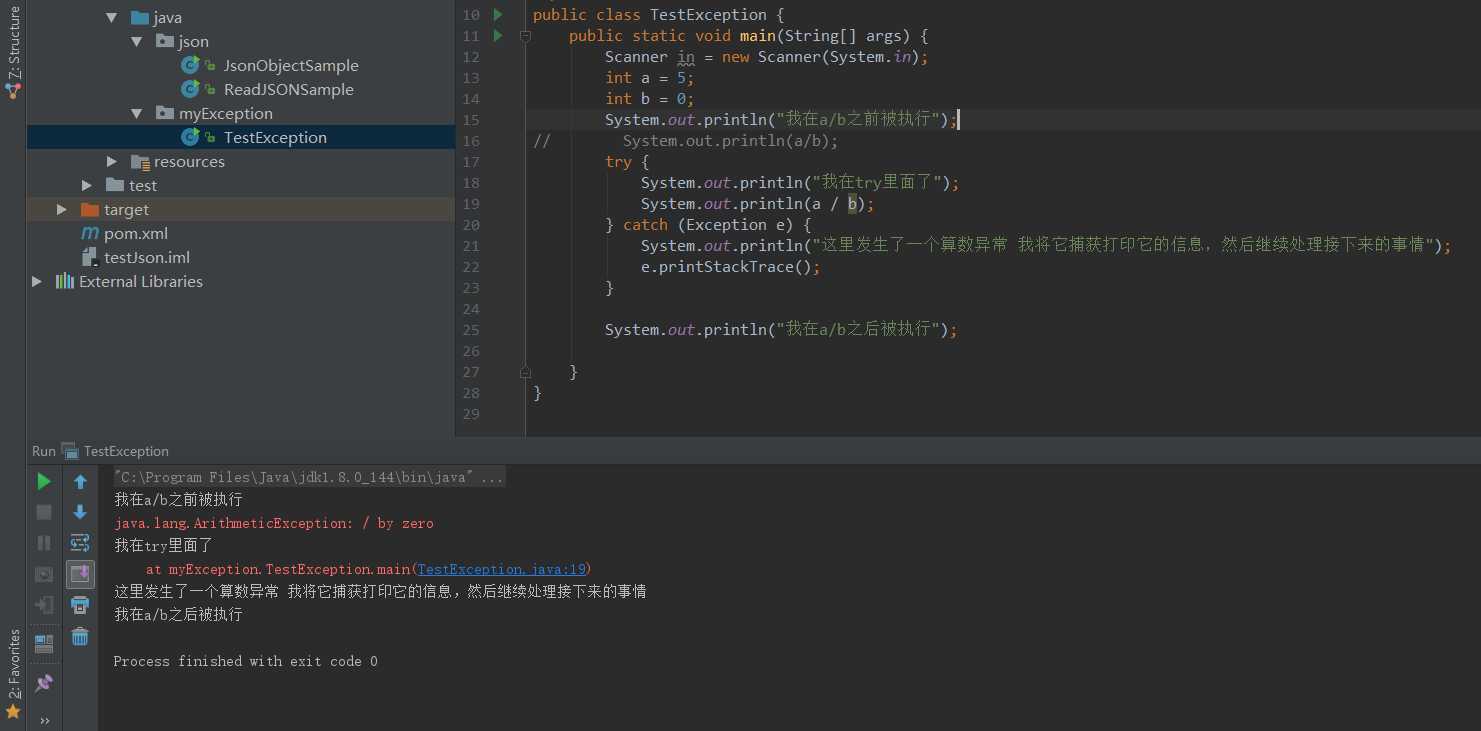Expand more Run toolbar actions chevron
1481x731 pixels.
click(44, 720)
